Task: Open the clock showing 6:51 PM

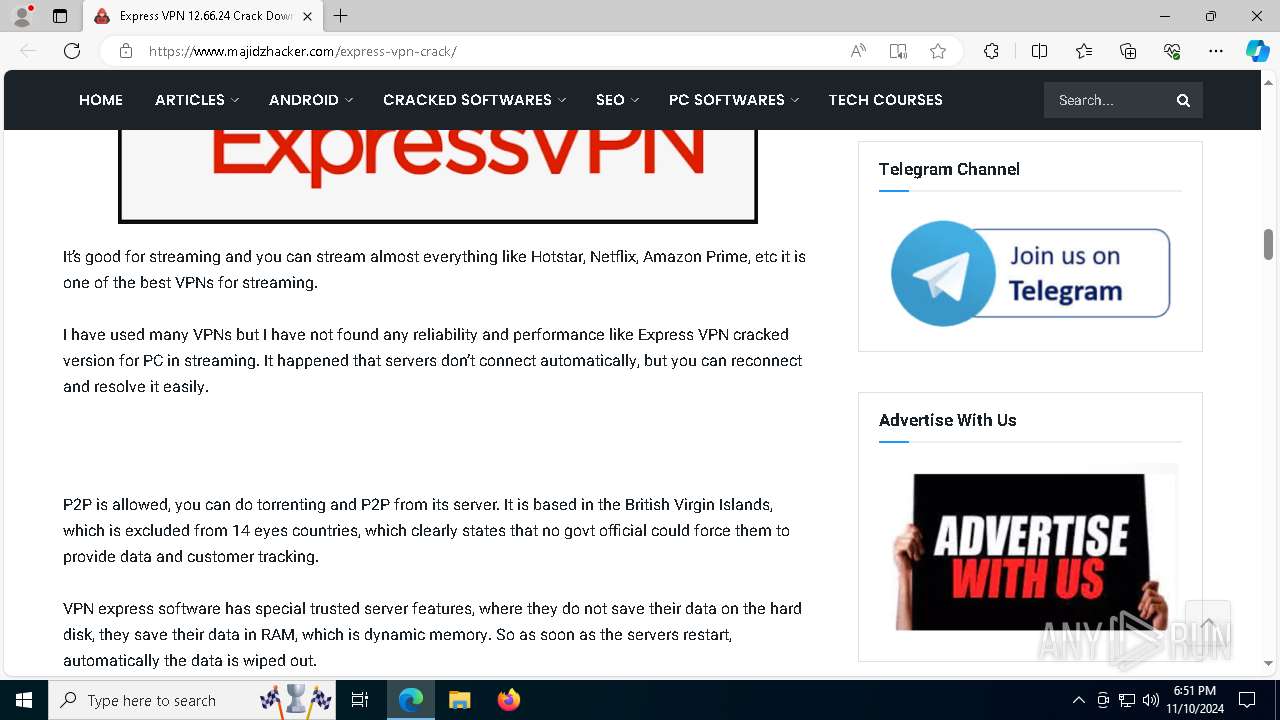Action: (x=1195, y=700)
